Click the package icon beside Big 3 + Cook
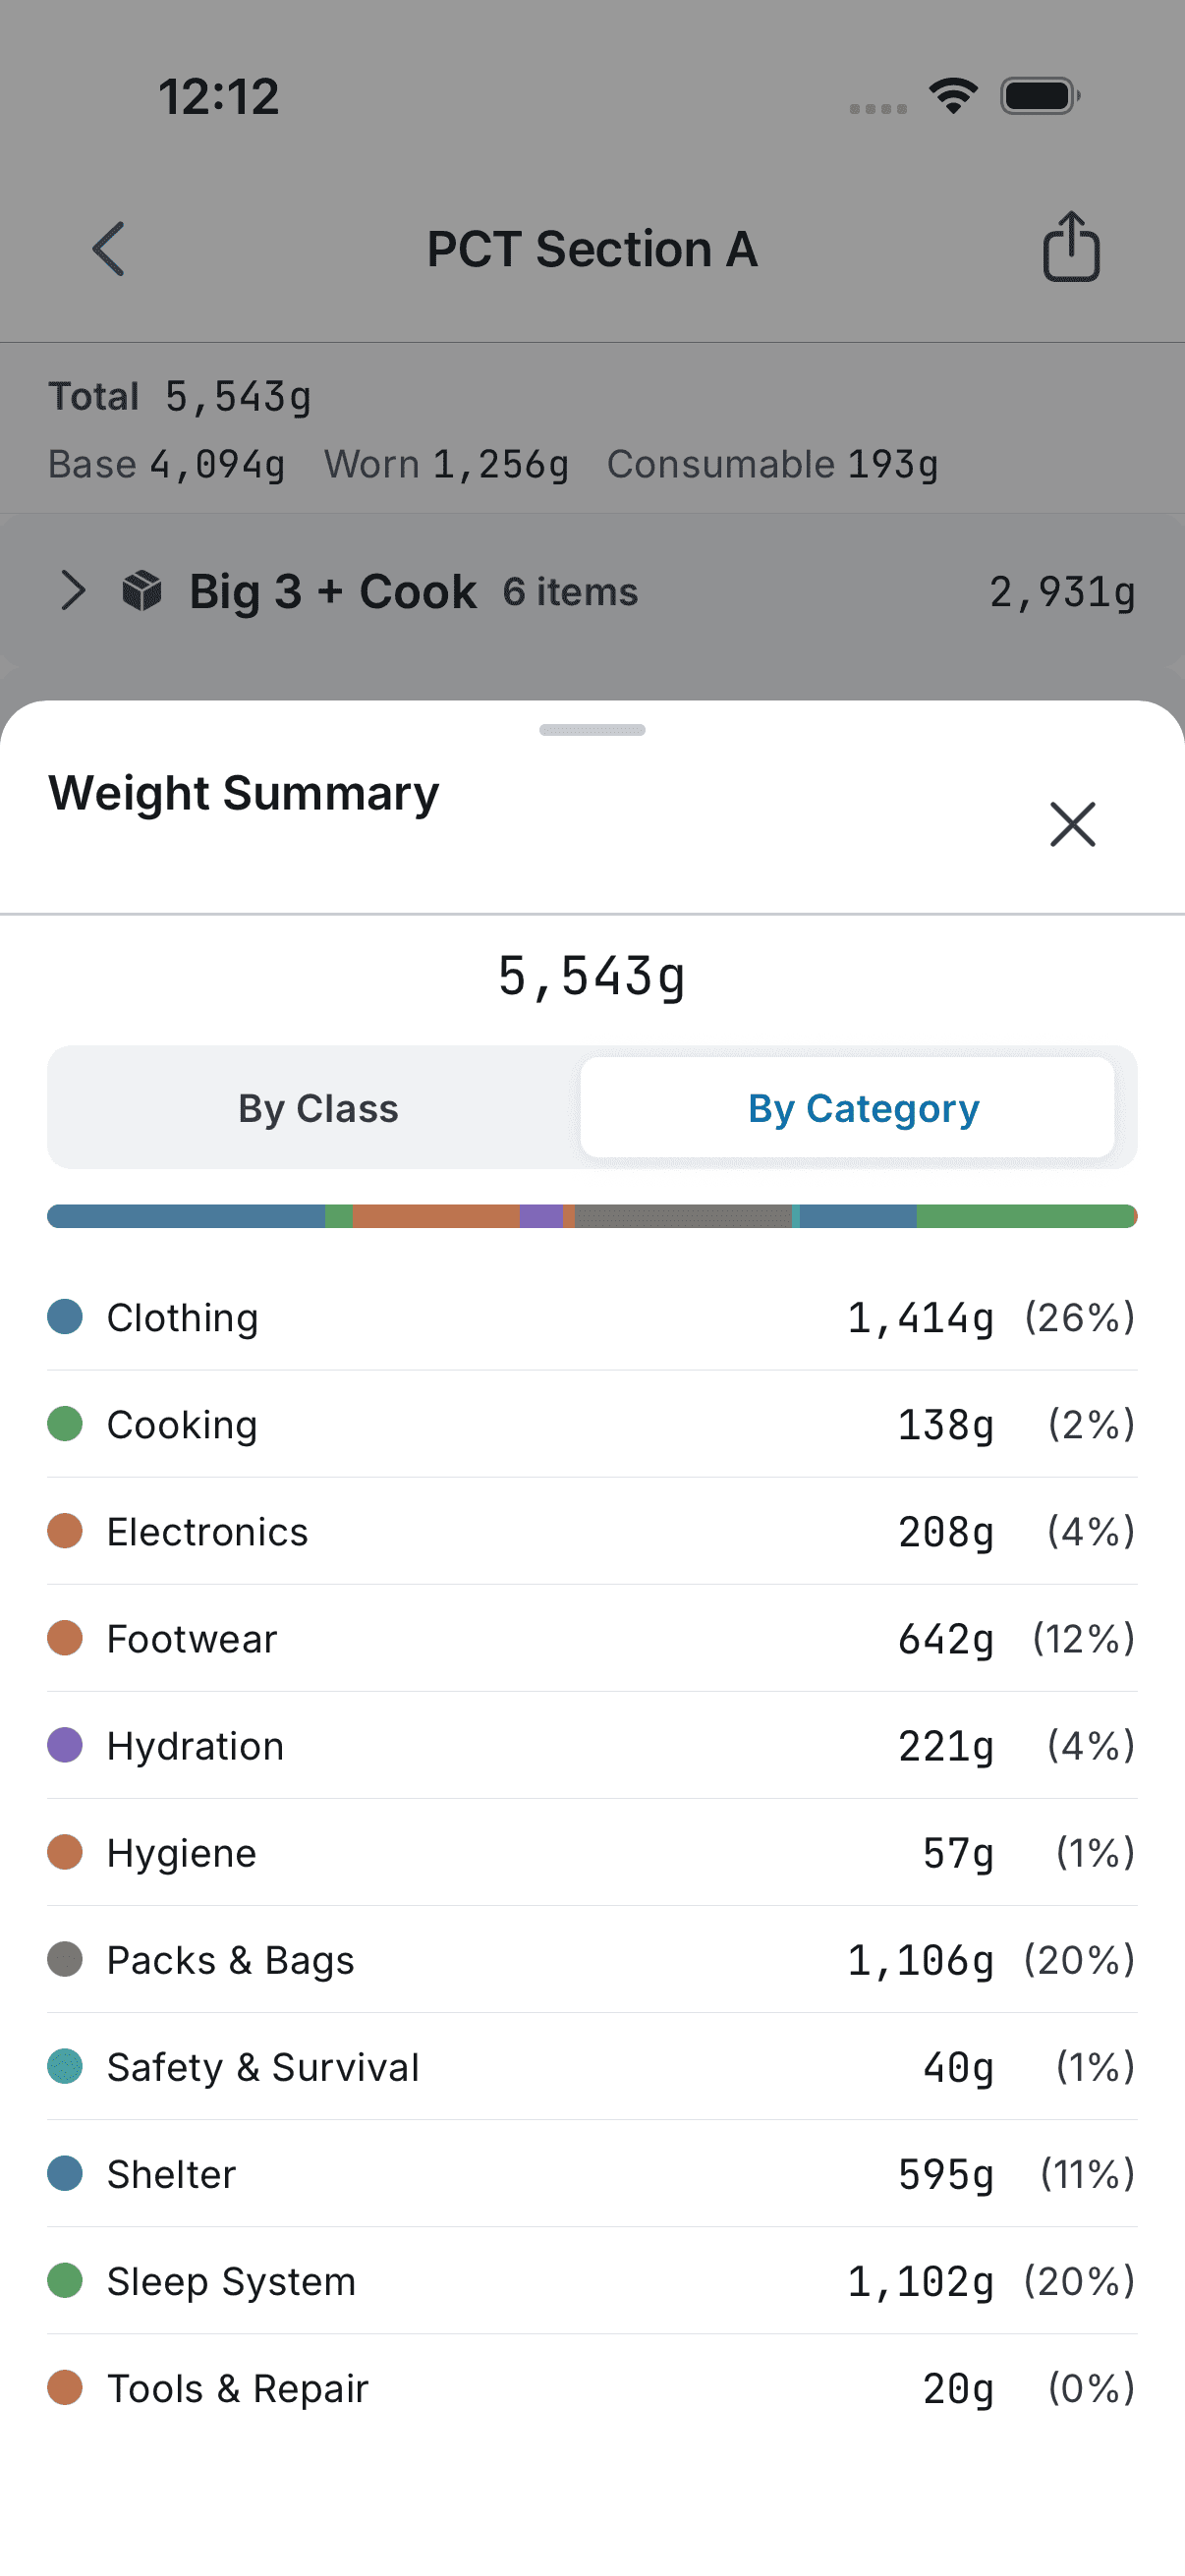Viewport: 1185px width, 2576px height. [x=140, y=591]
